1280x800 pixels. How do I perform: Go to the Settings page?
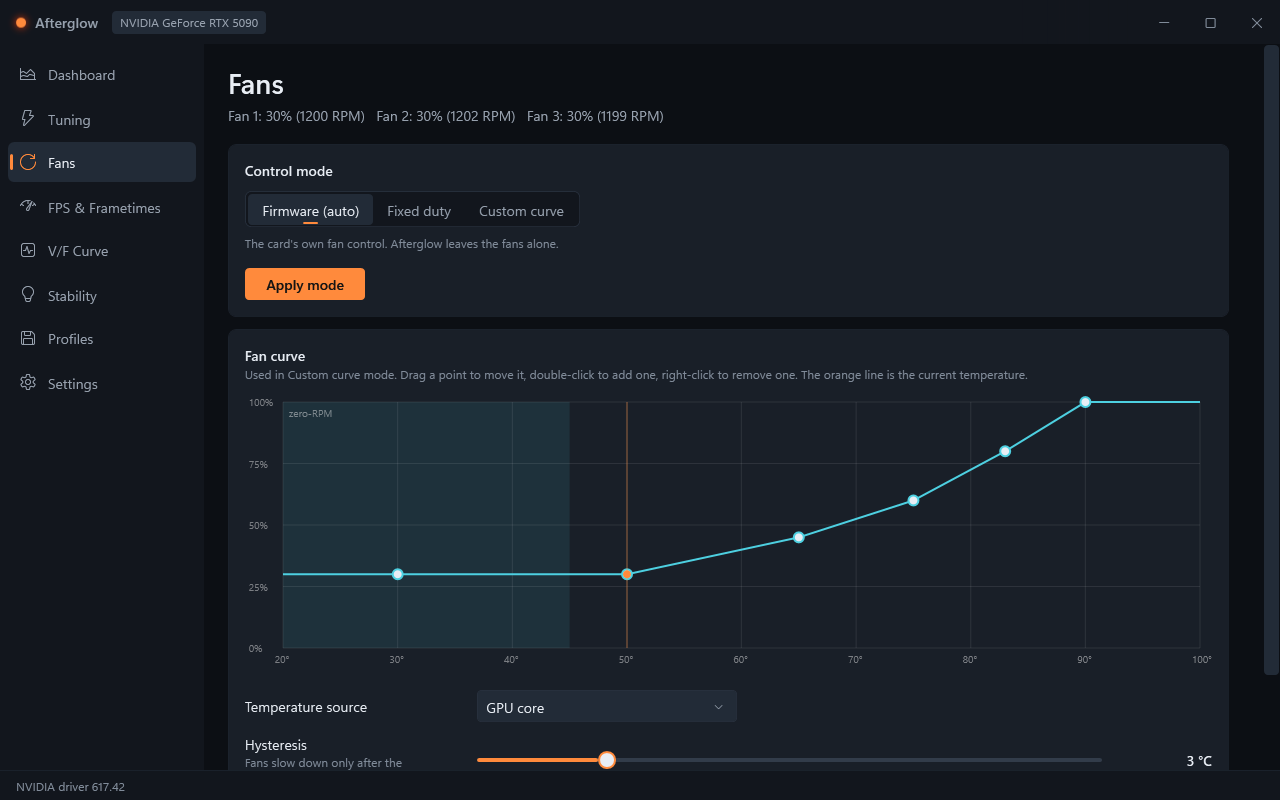point(102,383)
